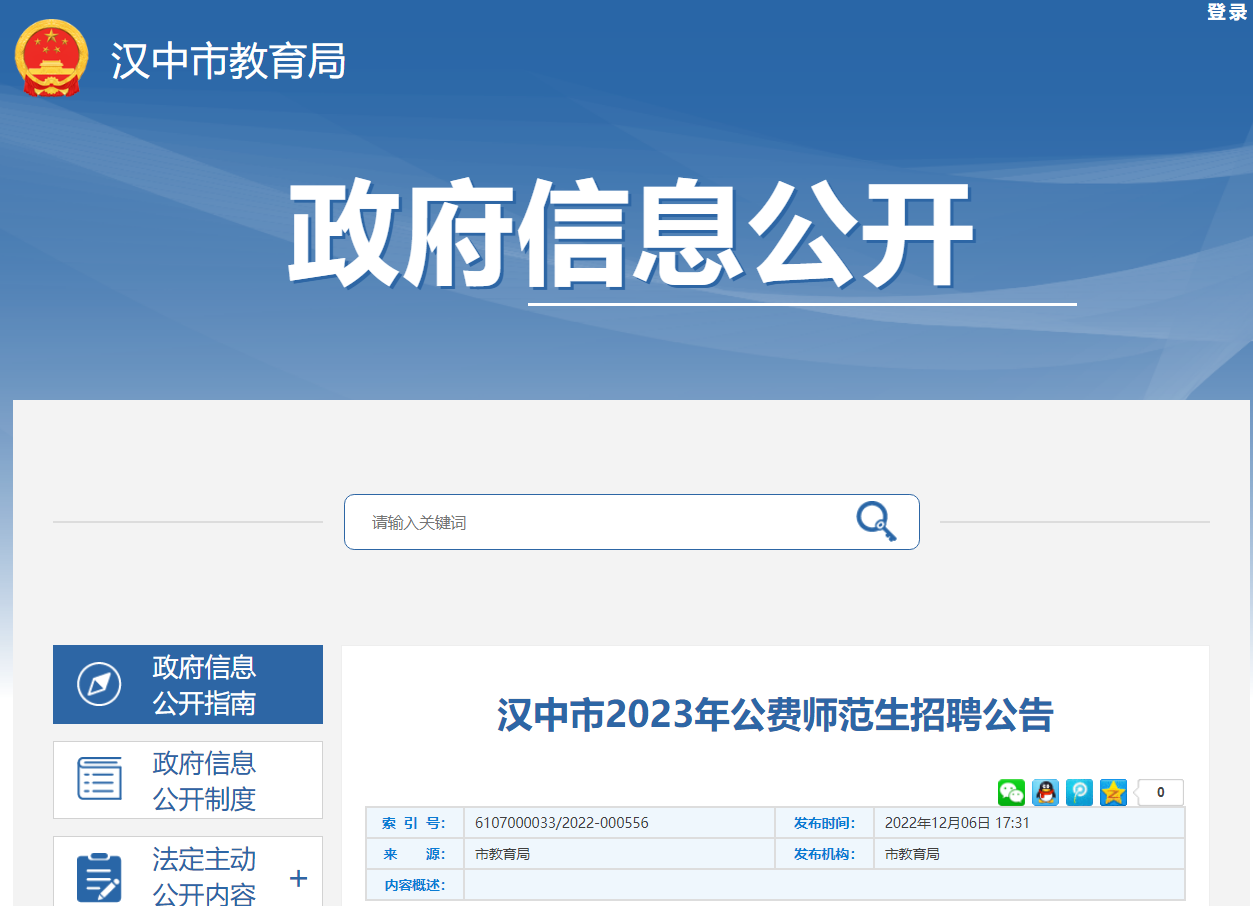Viewport: 1253px width, 906px height.
Task: Click the compass icon in 政府信息公开指南
Action: pos(99,685)
